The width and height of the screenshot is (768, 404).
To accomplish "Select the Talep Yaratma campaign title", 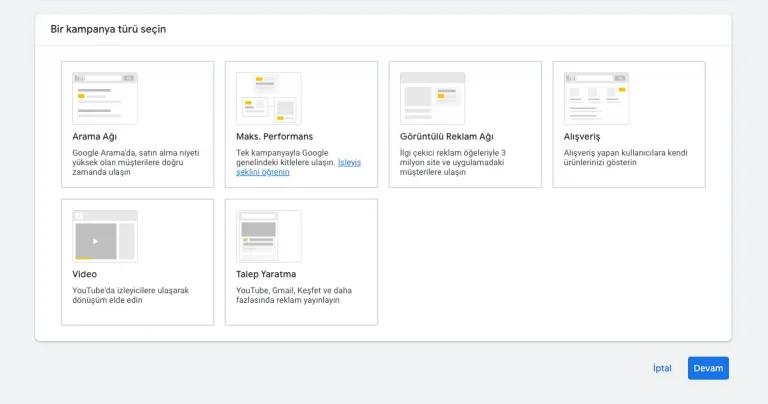I will coord(266,274).
